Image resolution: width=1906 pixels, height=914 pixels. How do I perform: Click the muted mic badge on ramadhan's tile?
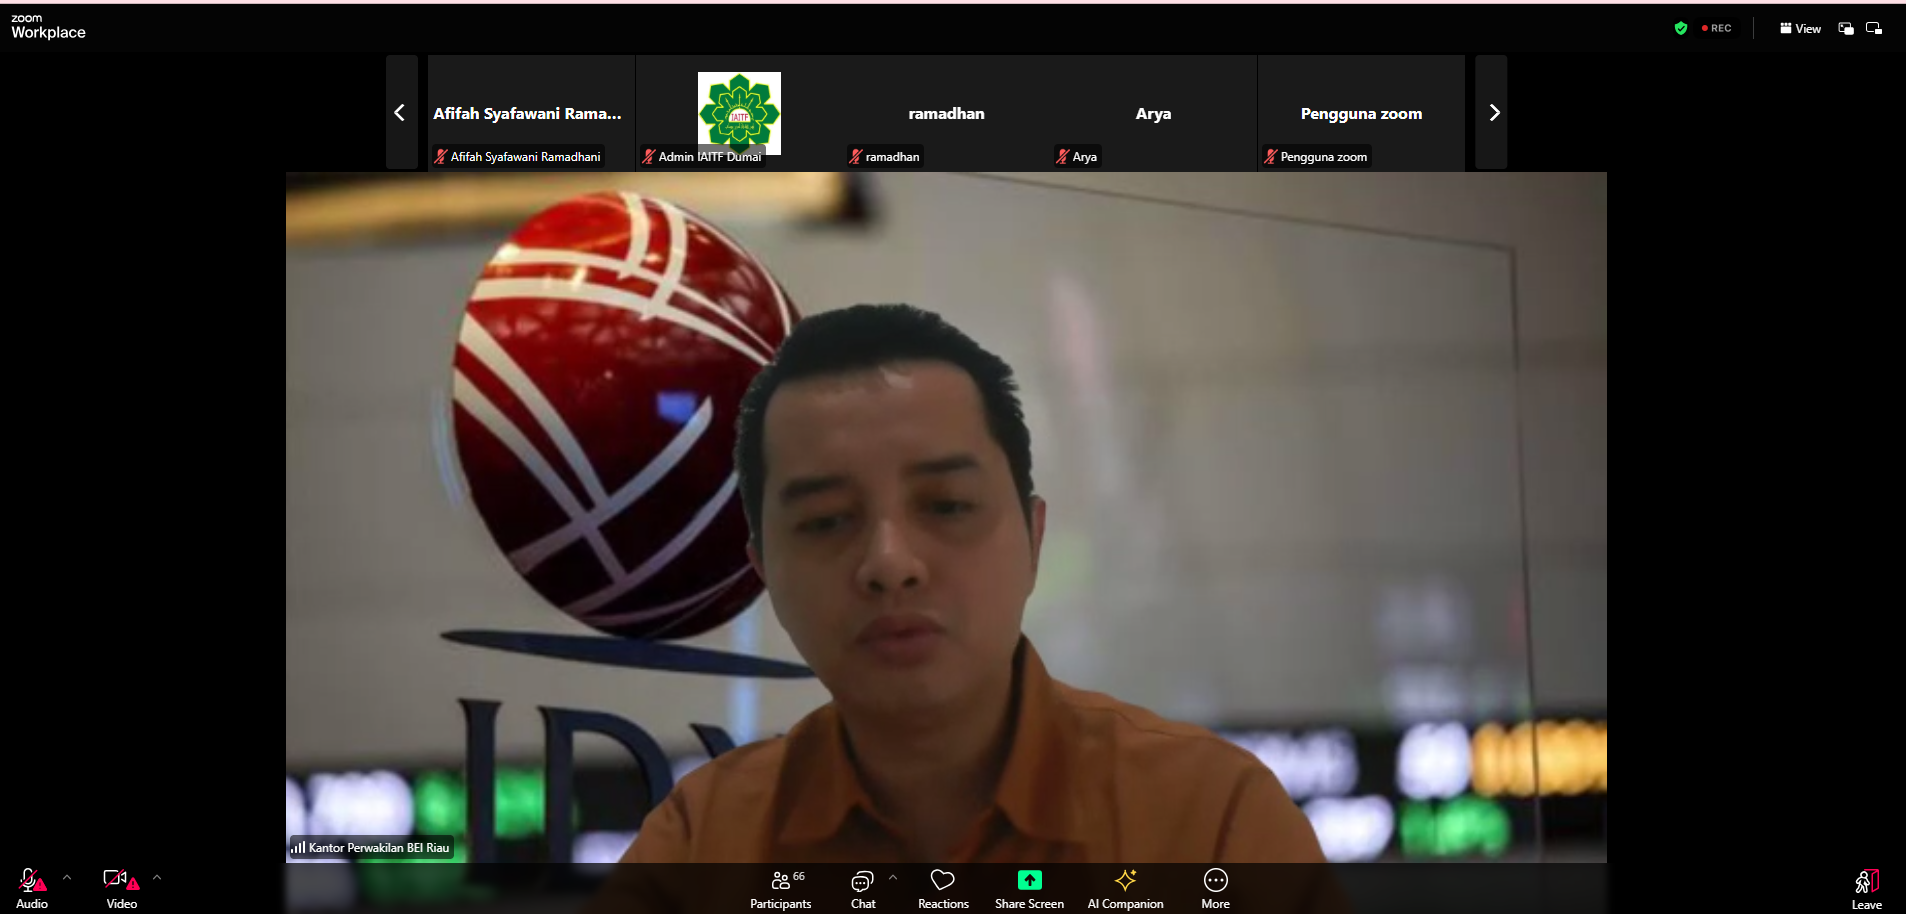(x=855, y=156)
